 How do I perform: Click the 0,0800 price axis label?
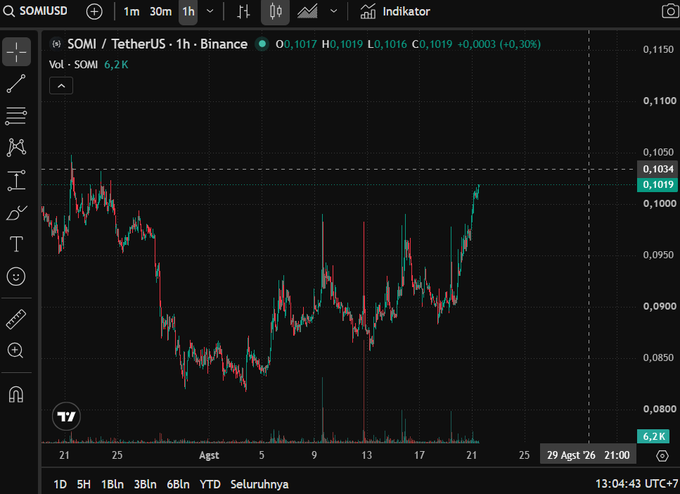(x=659, y=409)
